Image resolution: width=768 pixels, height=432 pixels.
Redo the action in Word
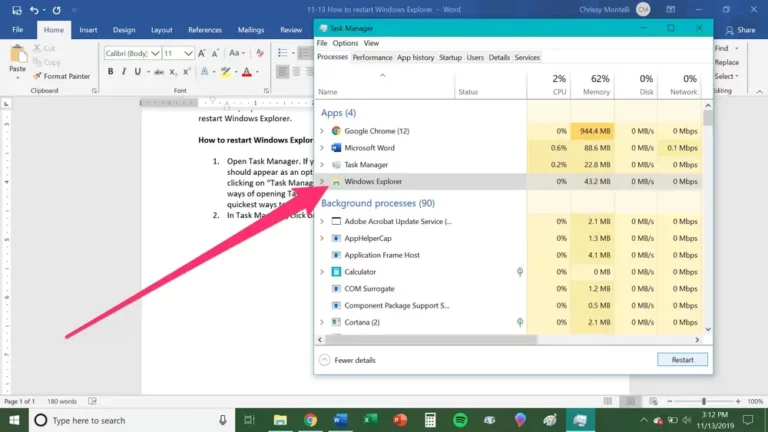[56, 10]
